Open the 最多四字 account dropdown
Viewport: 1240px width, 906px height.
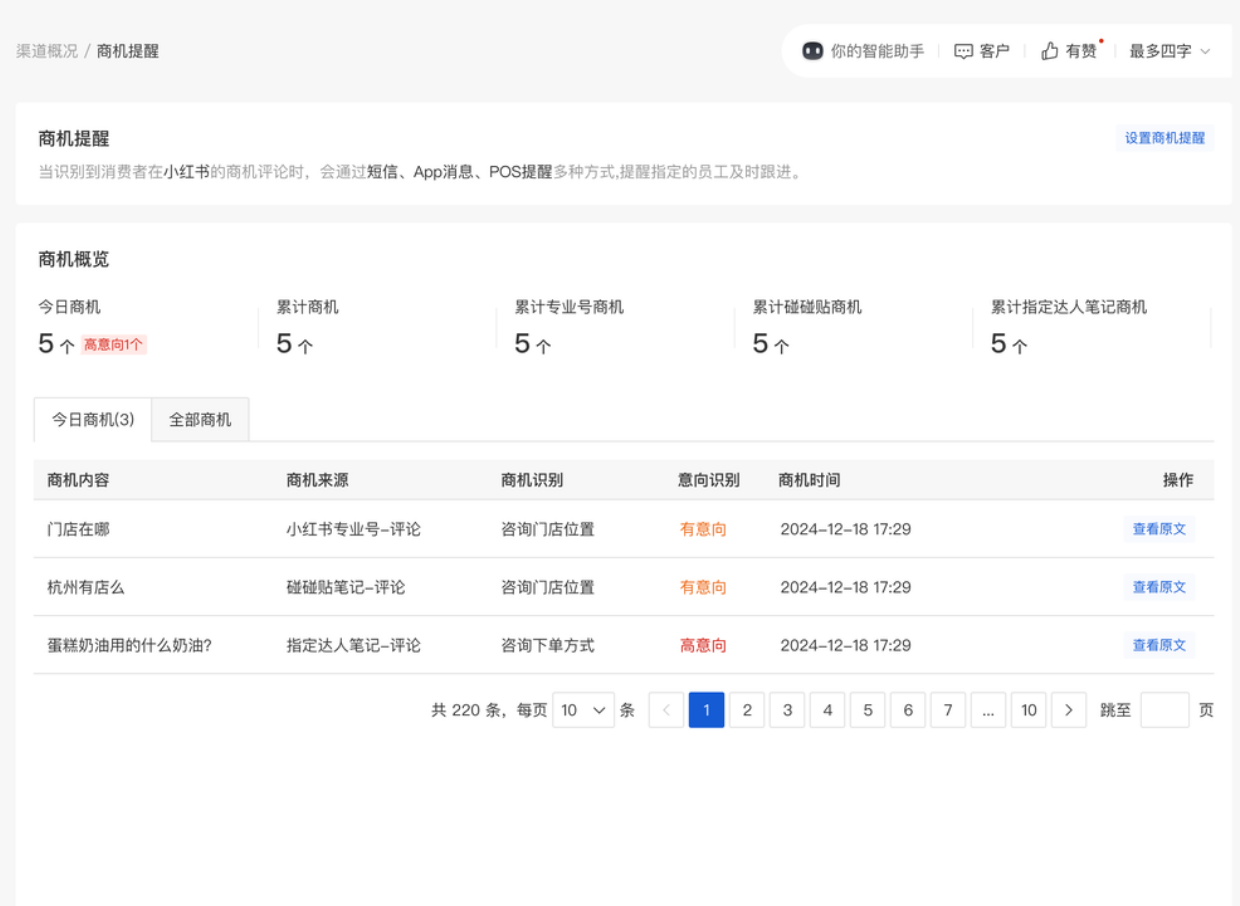[1168, 50]
